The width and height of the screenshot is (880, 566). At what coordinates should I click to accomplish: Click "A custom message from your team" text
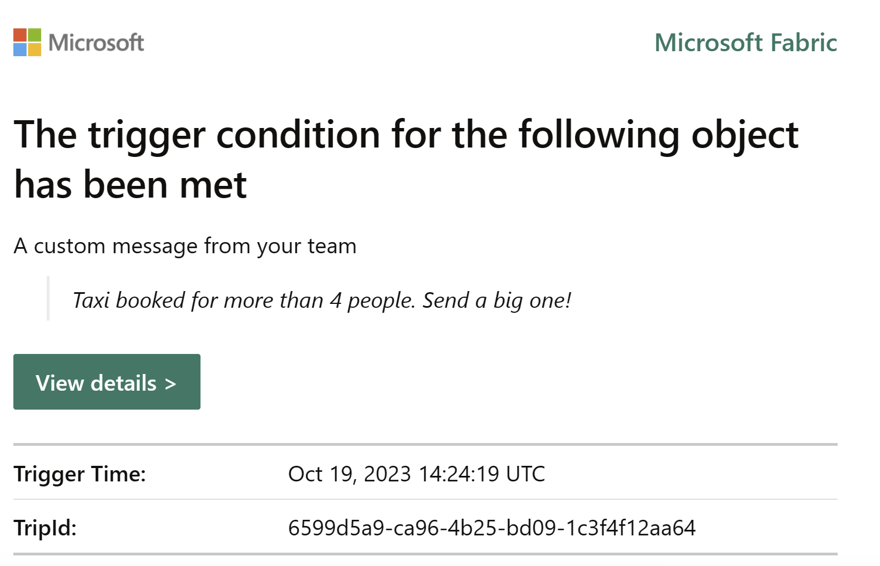coord(185,246)
